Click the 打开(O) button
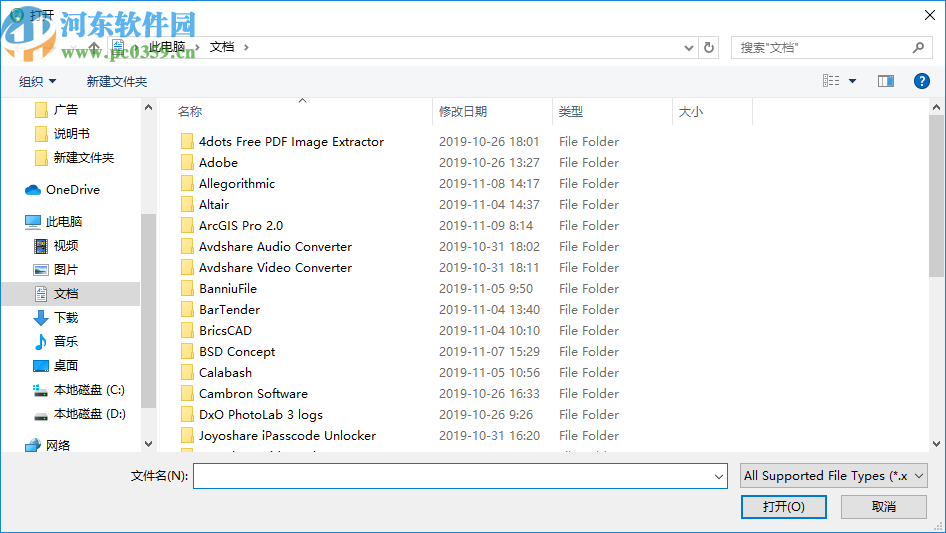This screenshot has height=533, width=946. (784, 506)
